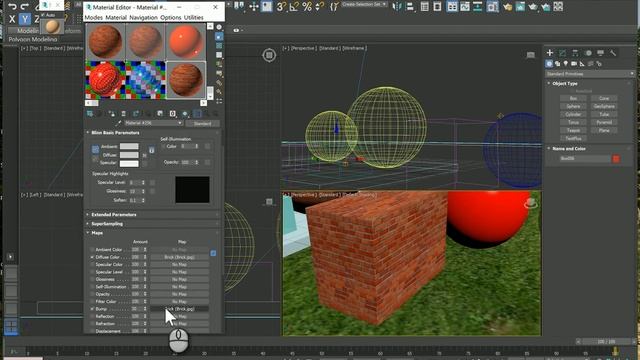Click the Cylinder primitive button
Image resolution: width=640 pixels, height=360 pixels.
(573, 114)
